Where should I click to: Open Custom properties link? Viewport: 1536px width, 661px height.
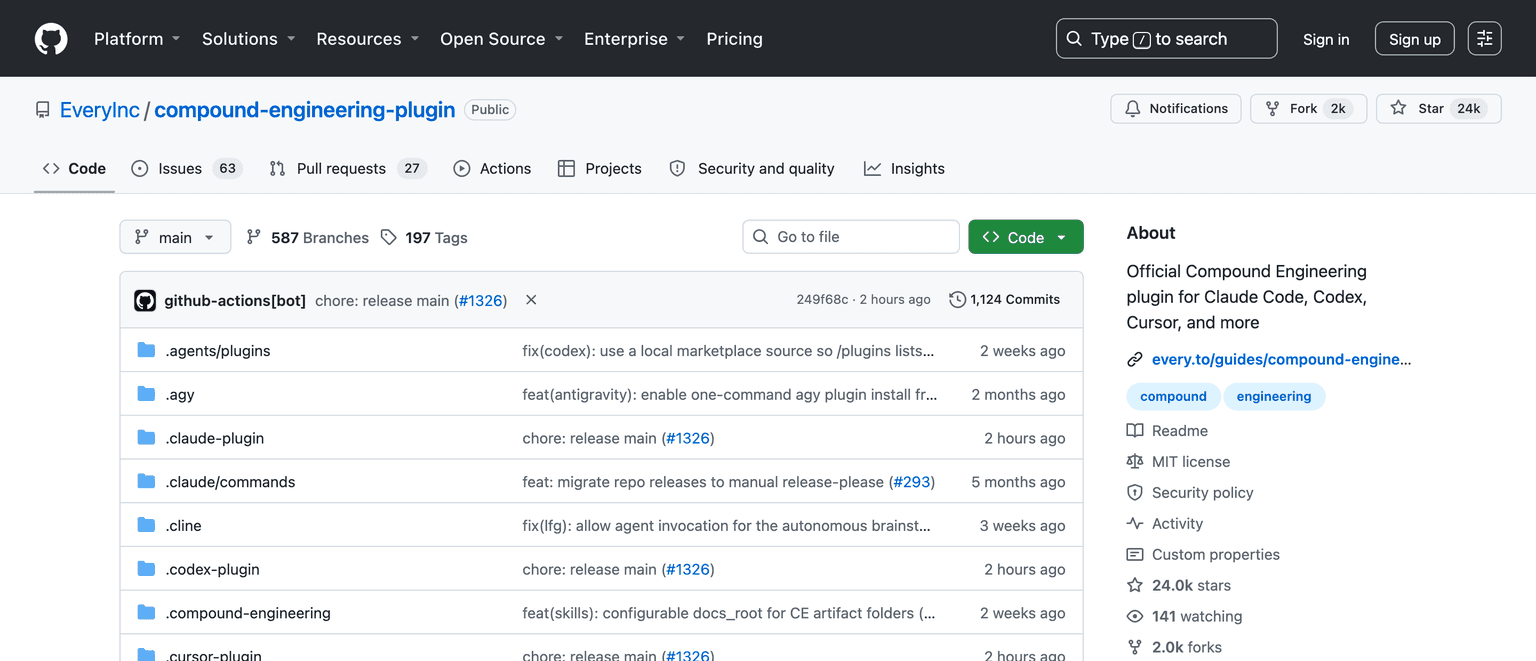[x=1203, y=555]
